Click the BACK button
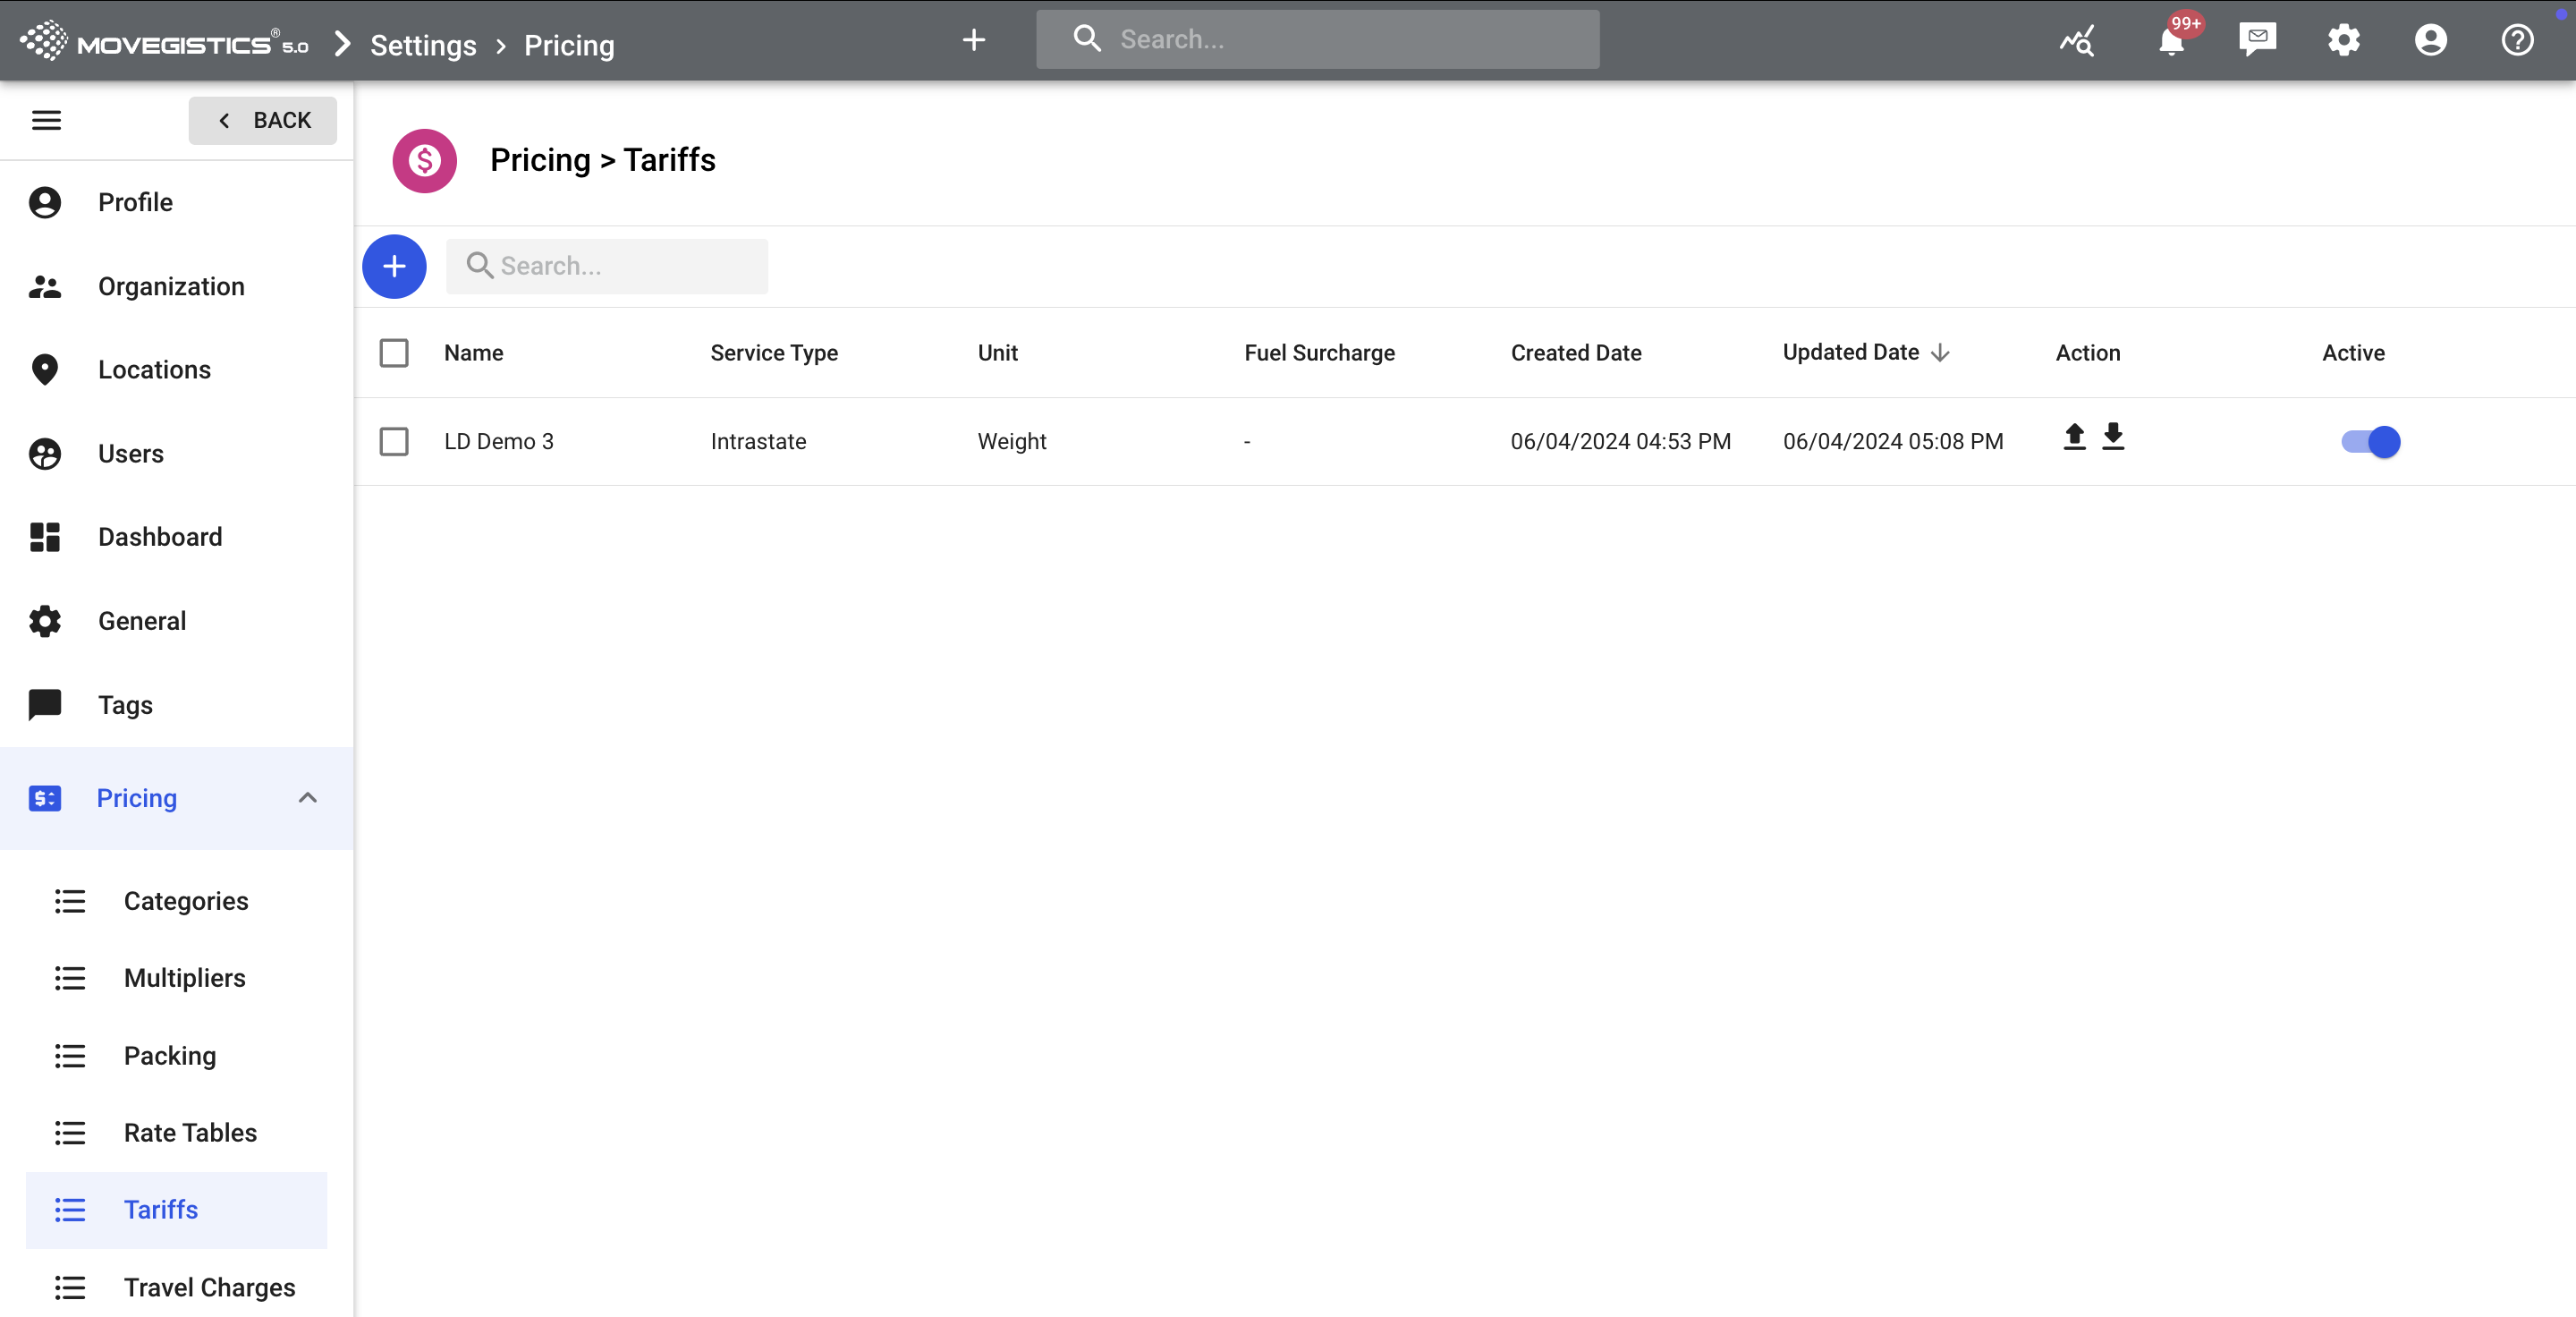Image resolution: width=2576 pixels, height=1317 pixels. click(263, 120)
